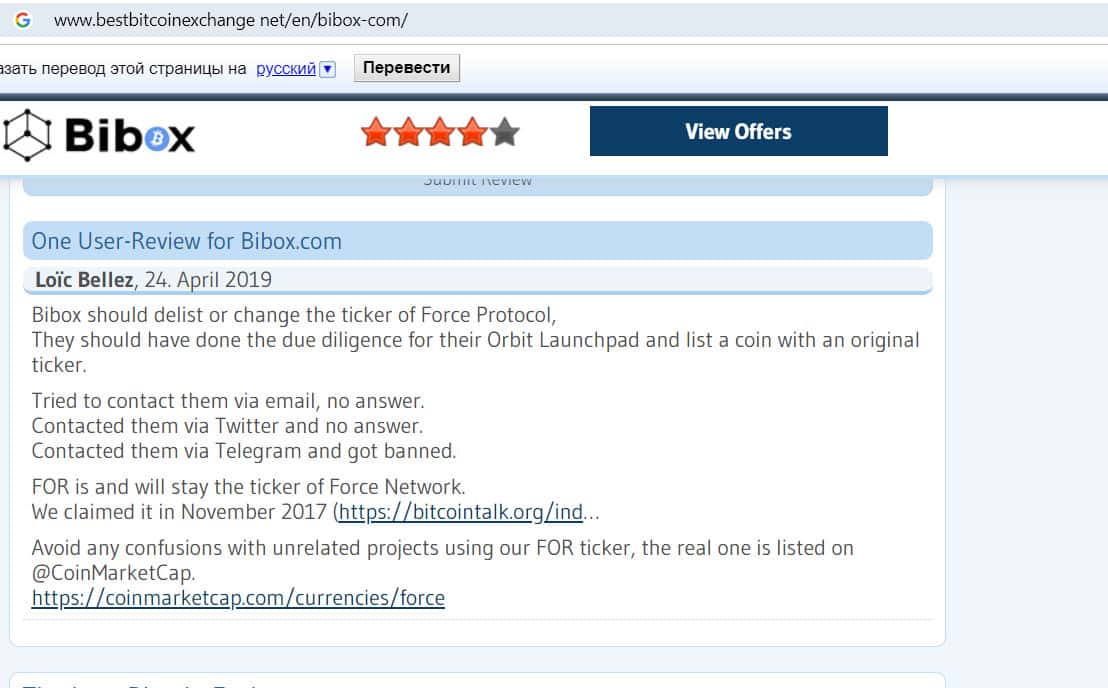Click the View Offers button
Viewport: 1108px width, 688px height.
[x=738, y=132]
